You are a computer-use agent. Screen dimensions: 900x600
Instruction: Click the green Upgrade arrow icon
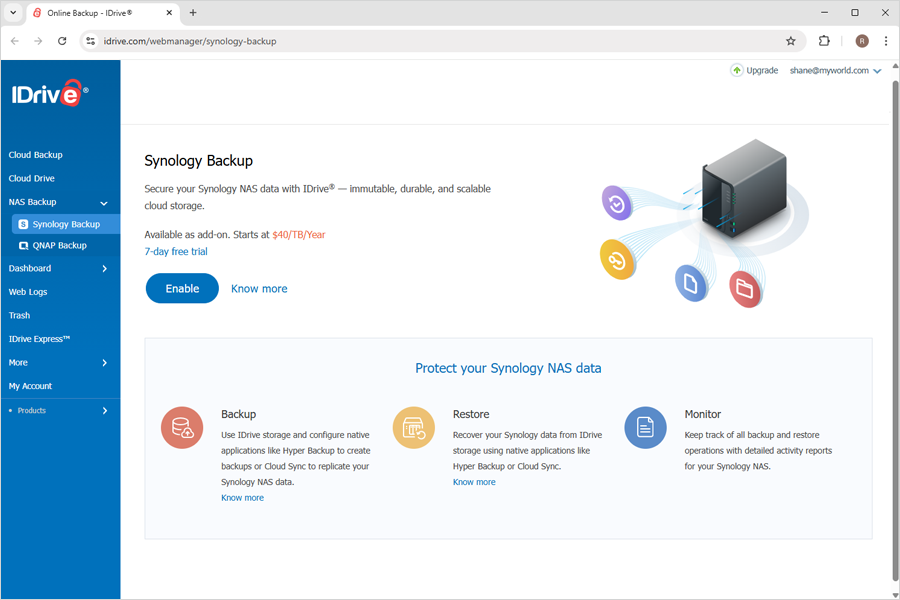[x=736, y=71]
